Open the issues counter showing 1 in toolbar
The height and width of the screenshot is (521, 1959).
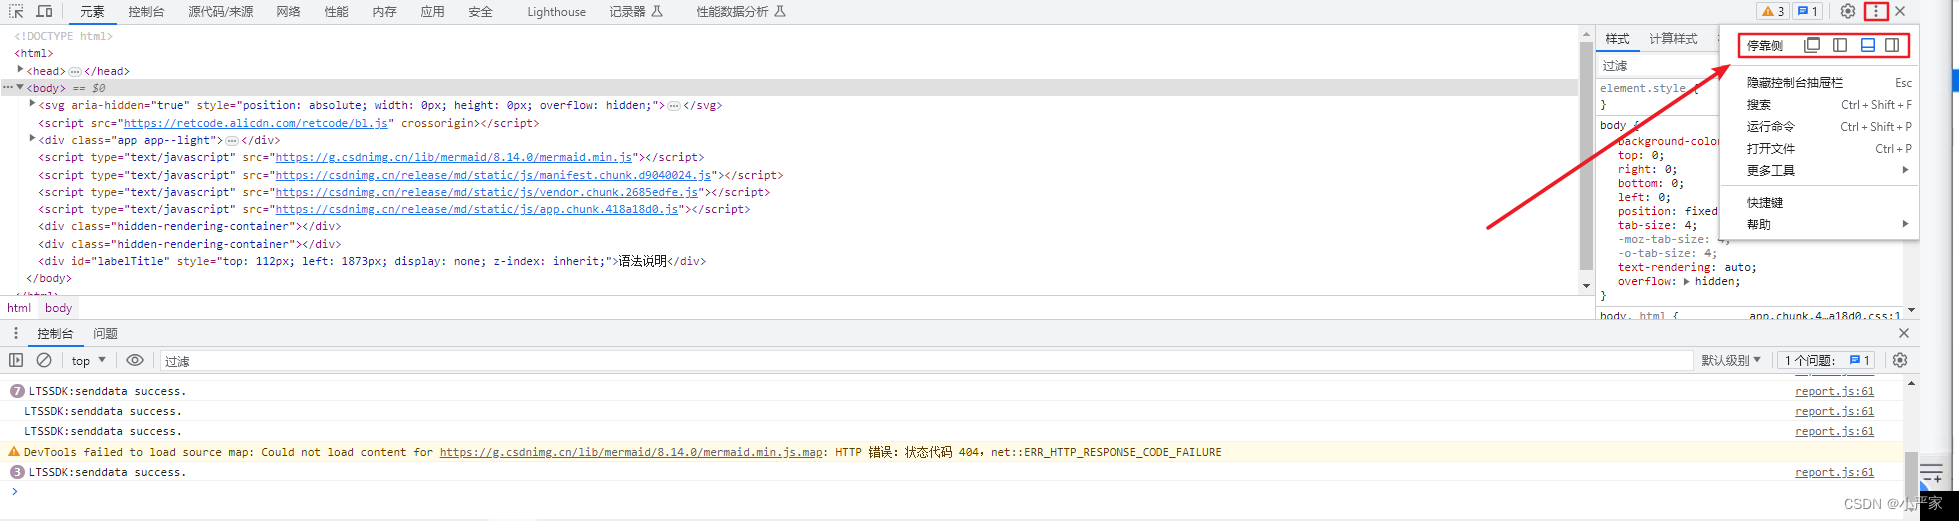click(x=1807, y=11)
